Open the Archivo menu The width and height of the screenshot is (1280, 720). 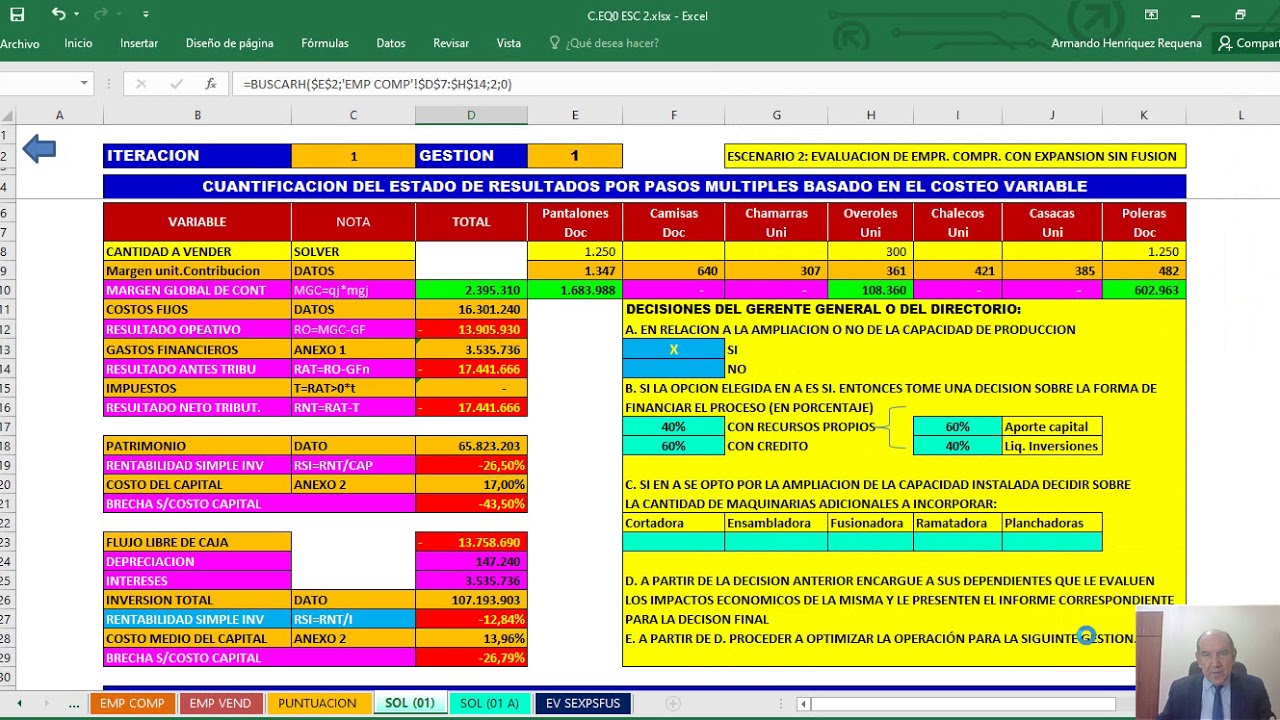20,44
